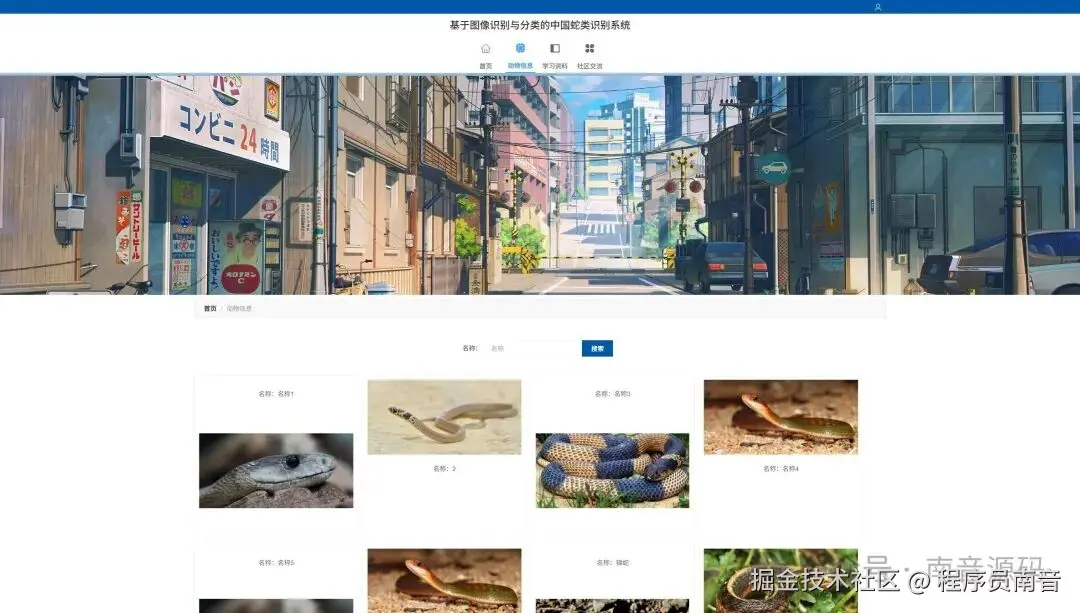The width and height of the screenshot is (1080, 613).
Task: Click the 锦蛇 card entry
Action: click(612, 562)
